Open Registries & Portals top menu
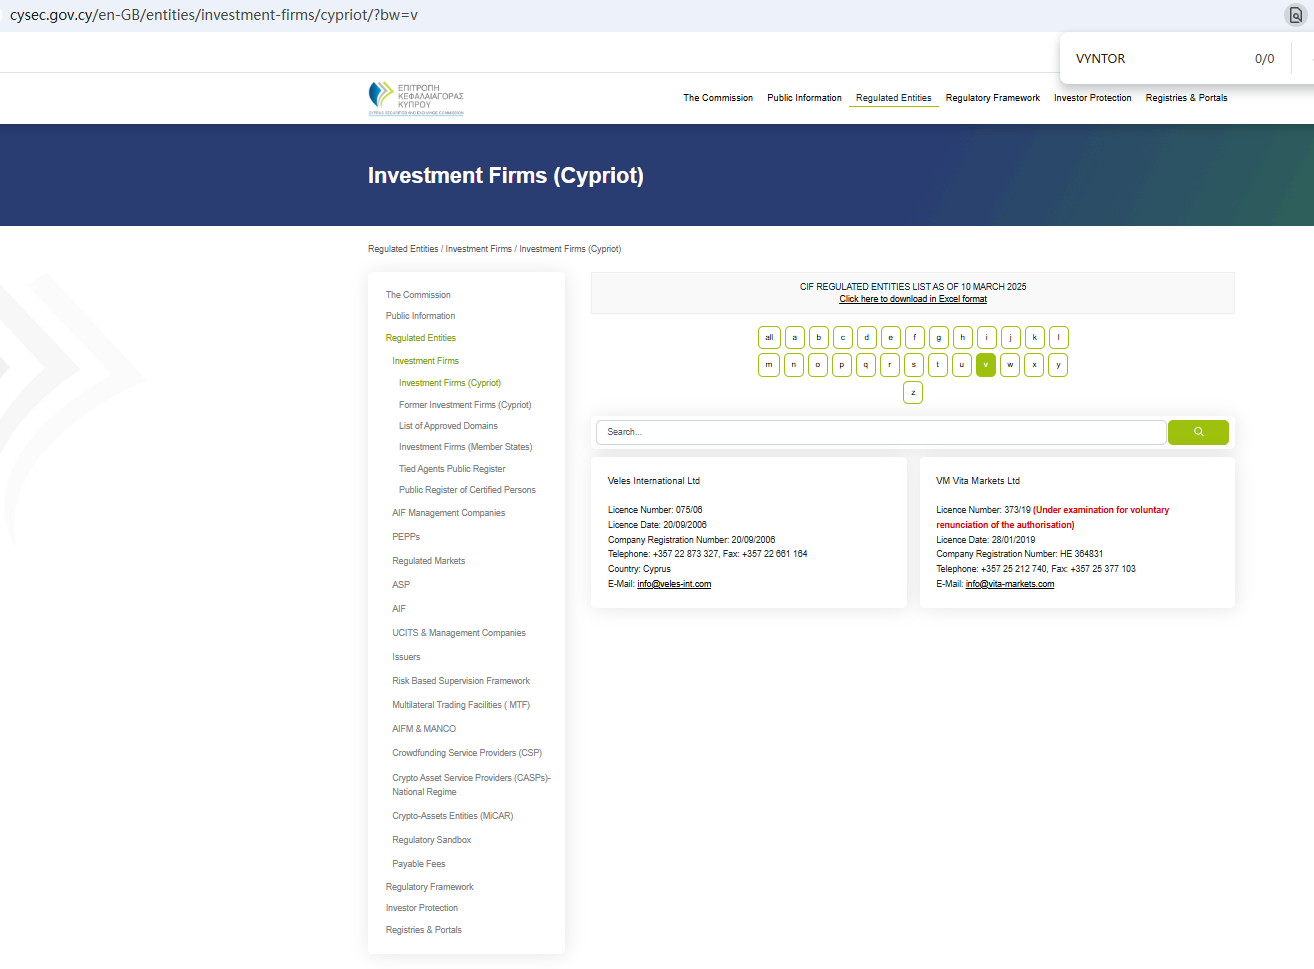The image size is (1314, 969). 1186,98
